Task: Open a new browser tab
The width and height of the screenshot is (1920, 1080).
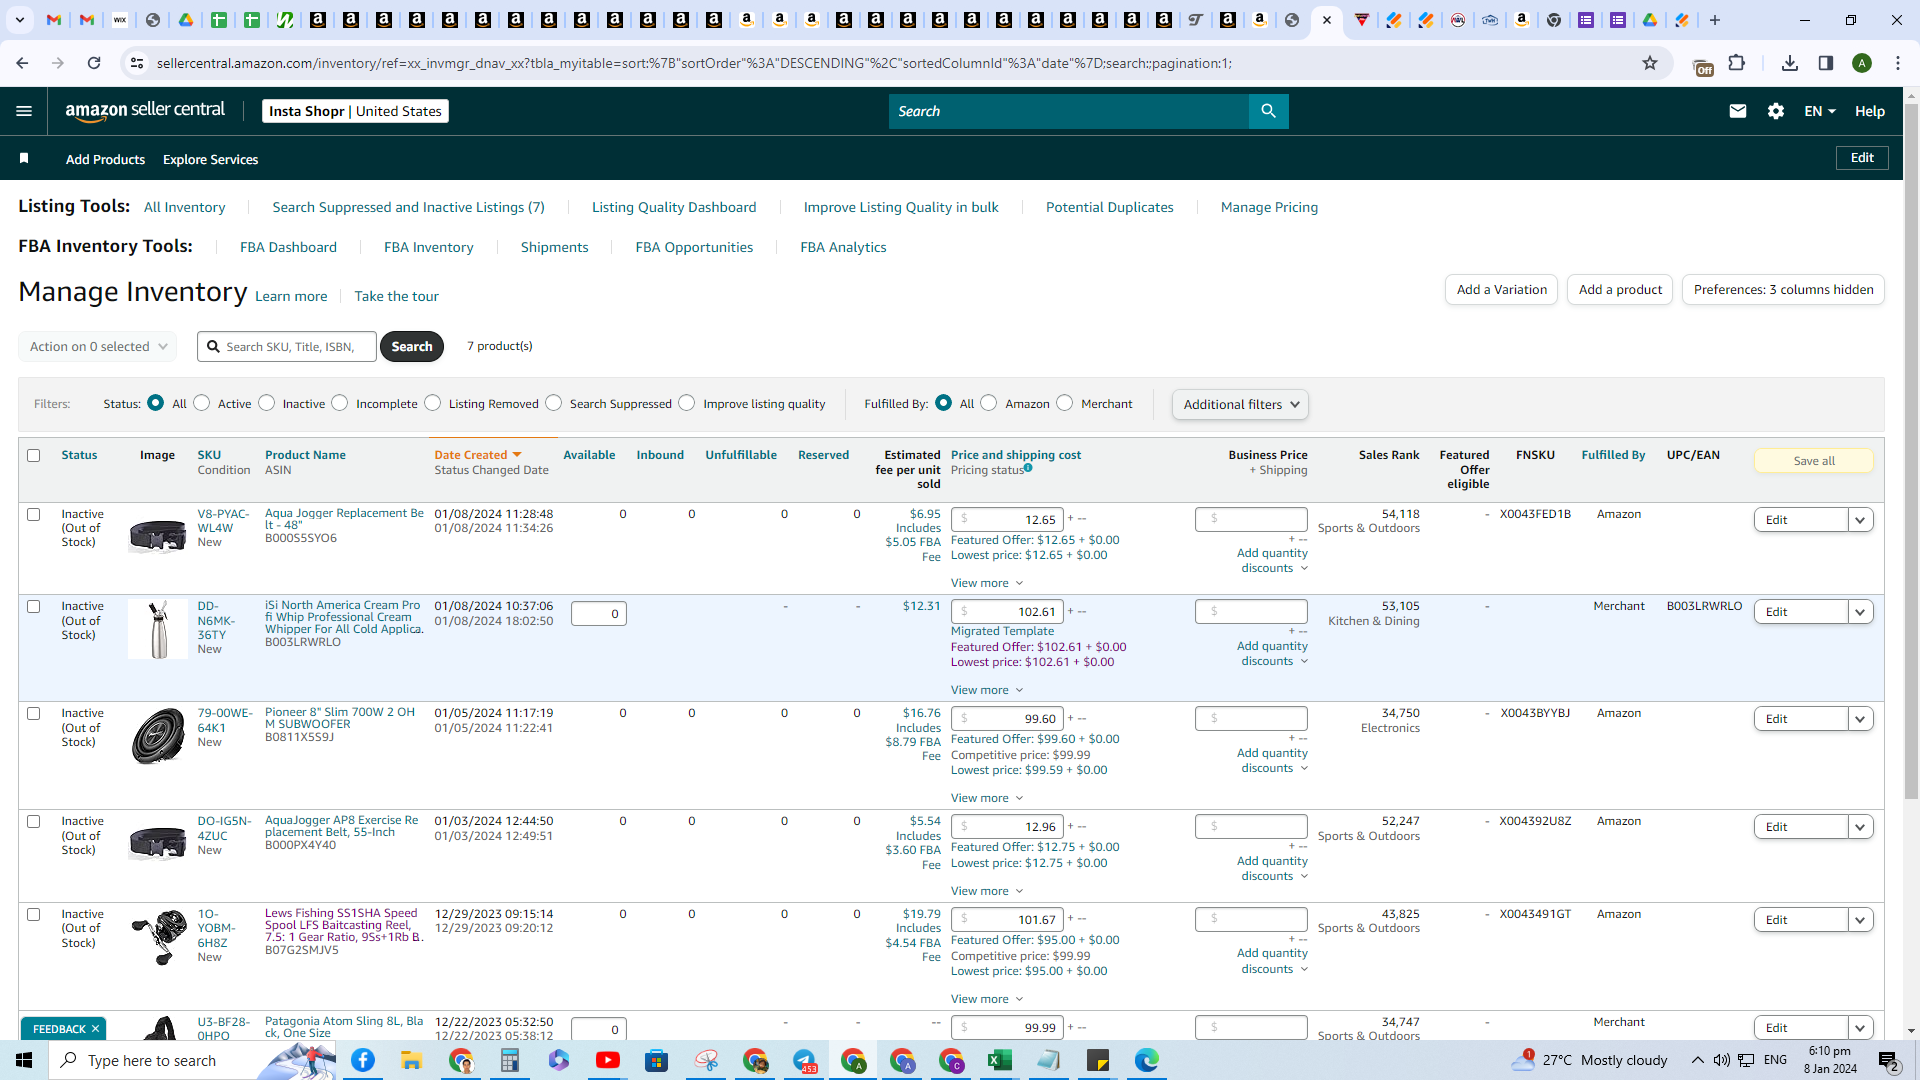Action: pos(1715,20)
